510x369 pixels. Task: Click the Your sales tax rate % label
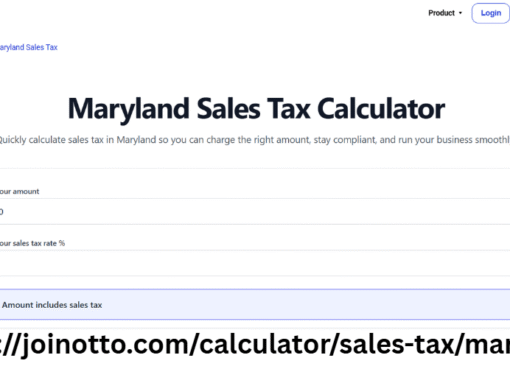click(32, 243)
